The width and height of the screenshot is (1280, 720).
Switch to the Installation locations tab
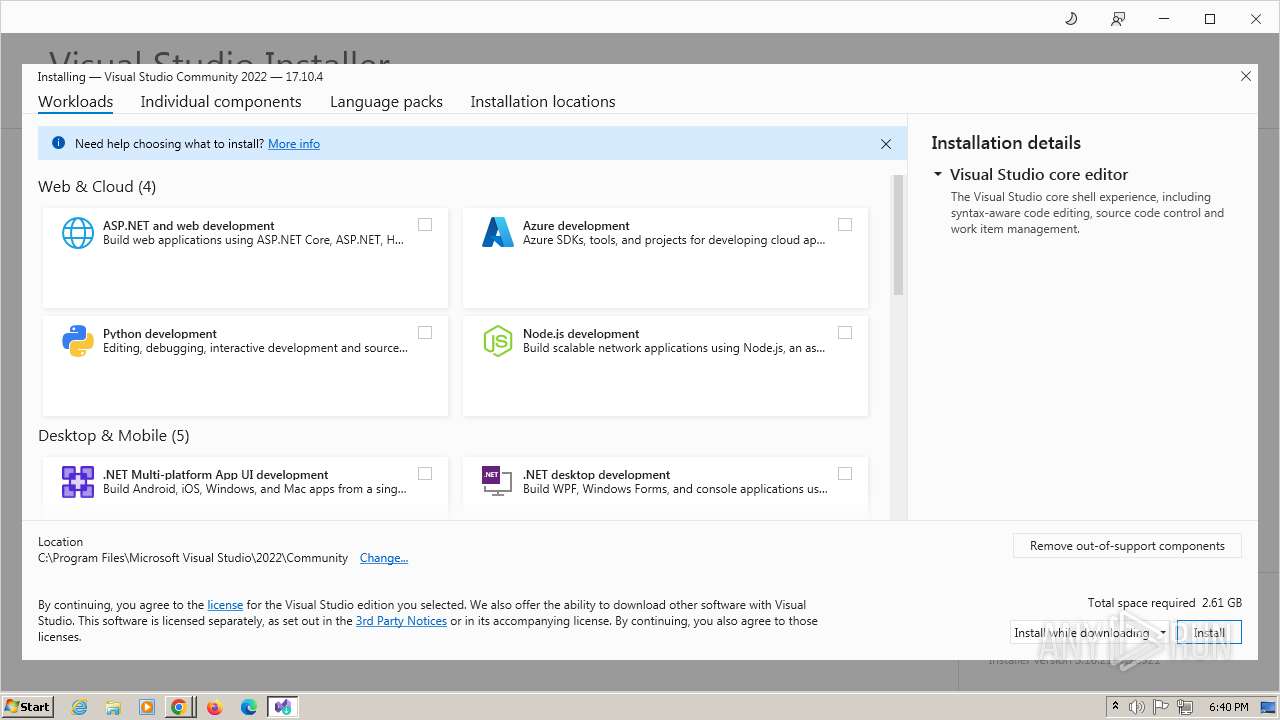click(543, 102)
